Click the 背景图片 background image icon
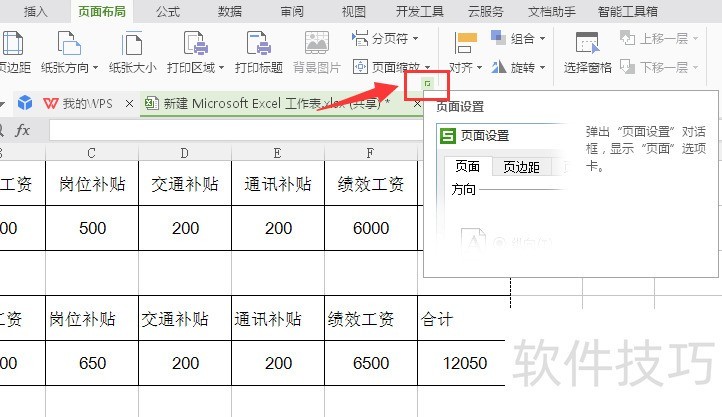722x417 pixels. click(317, 43)
